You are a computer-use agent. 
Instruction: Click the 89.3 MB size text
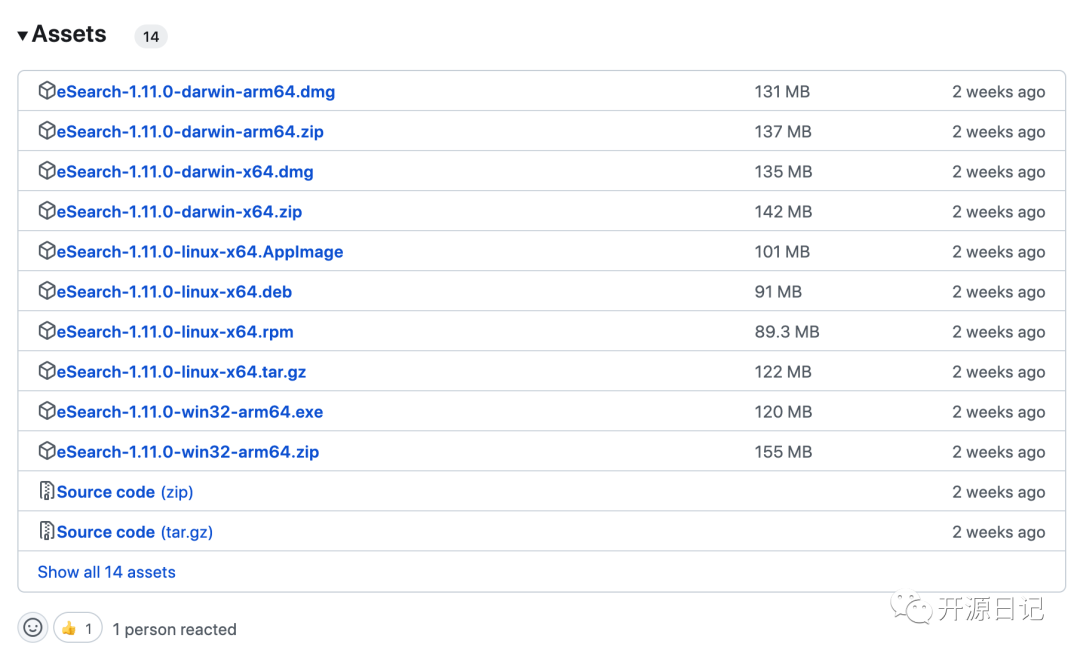787,331
